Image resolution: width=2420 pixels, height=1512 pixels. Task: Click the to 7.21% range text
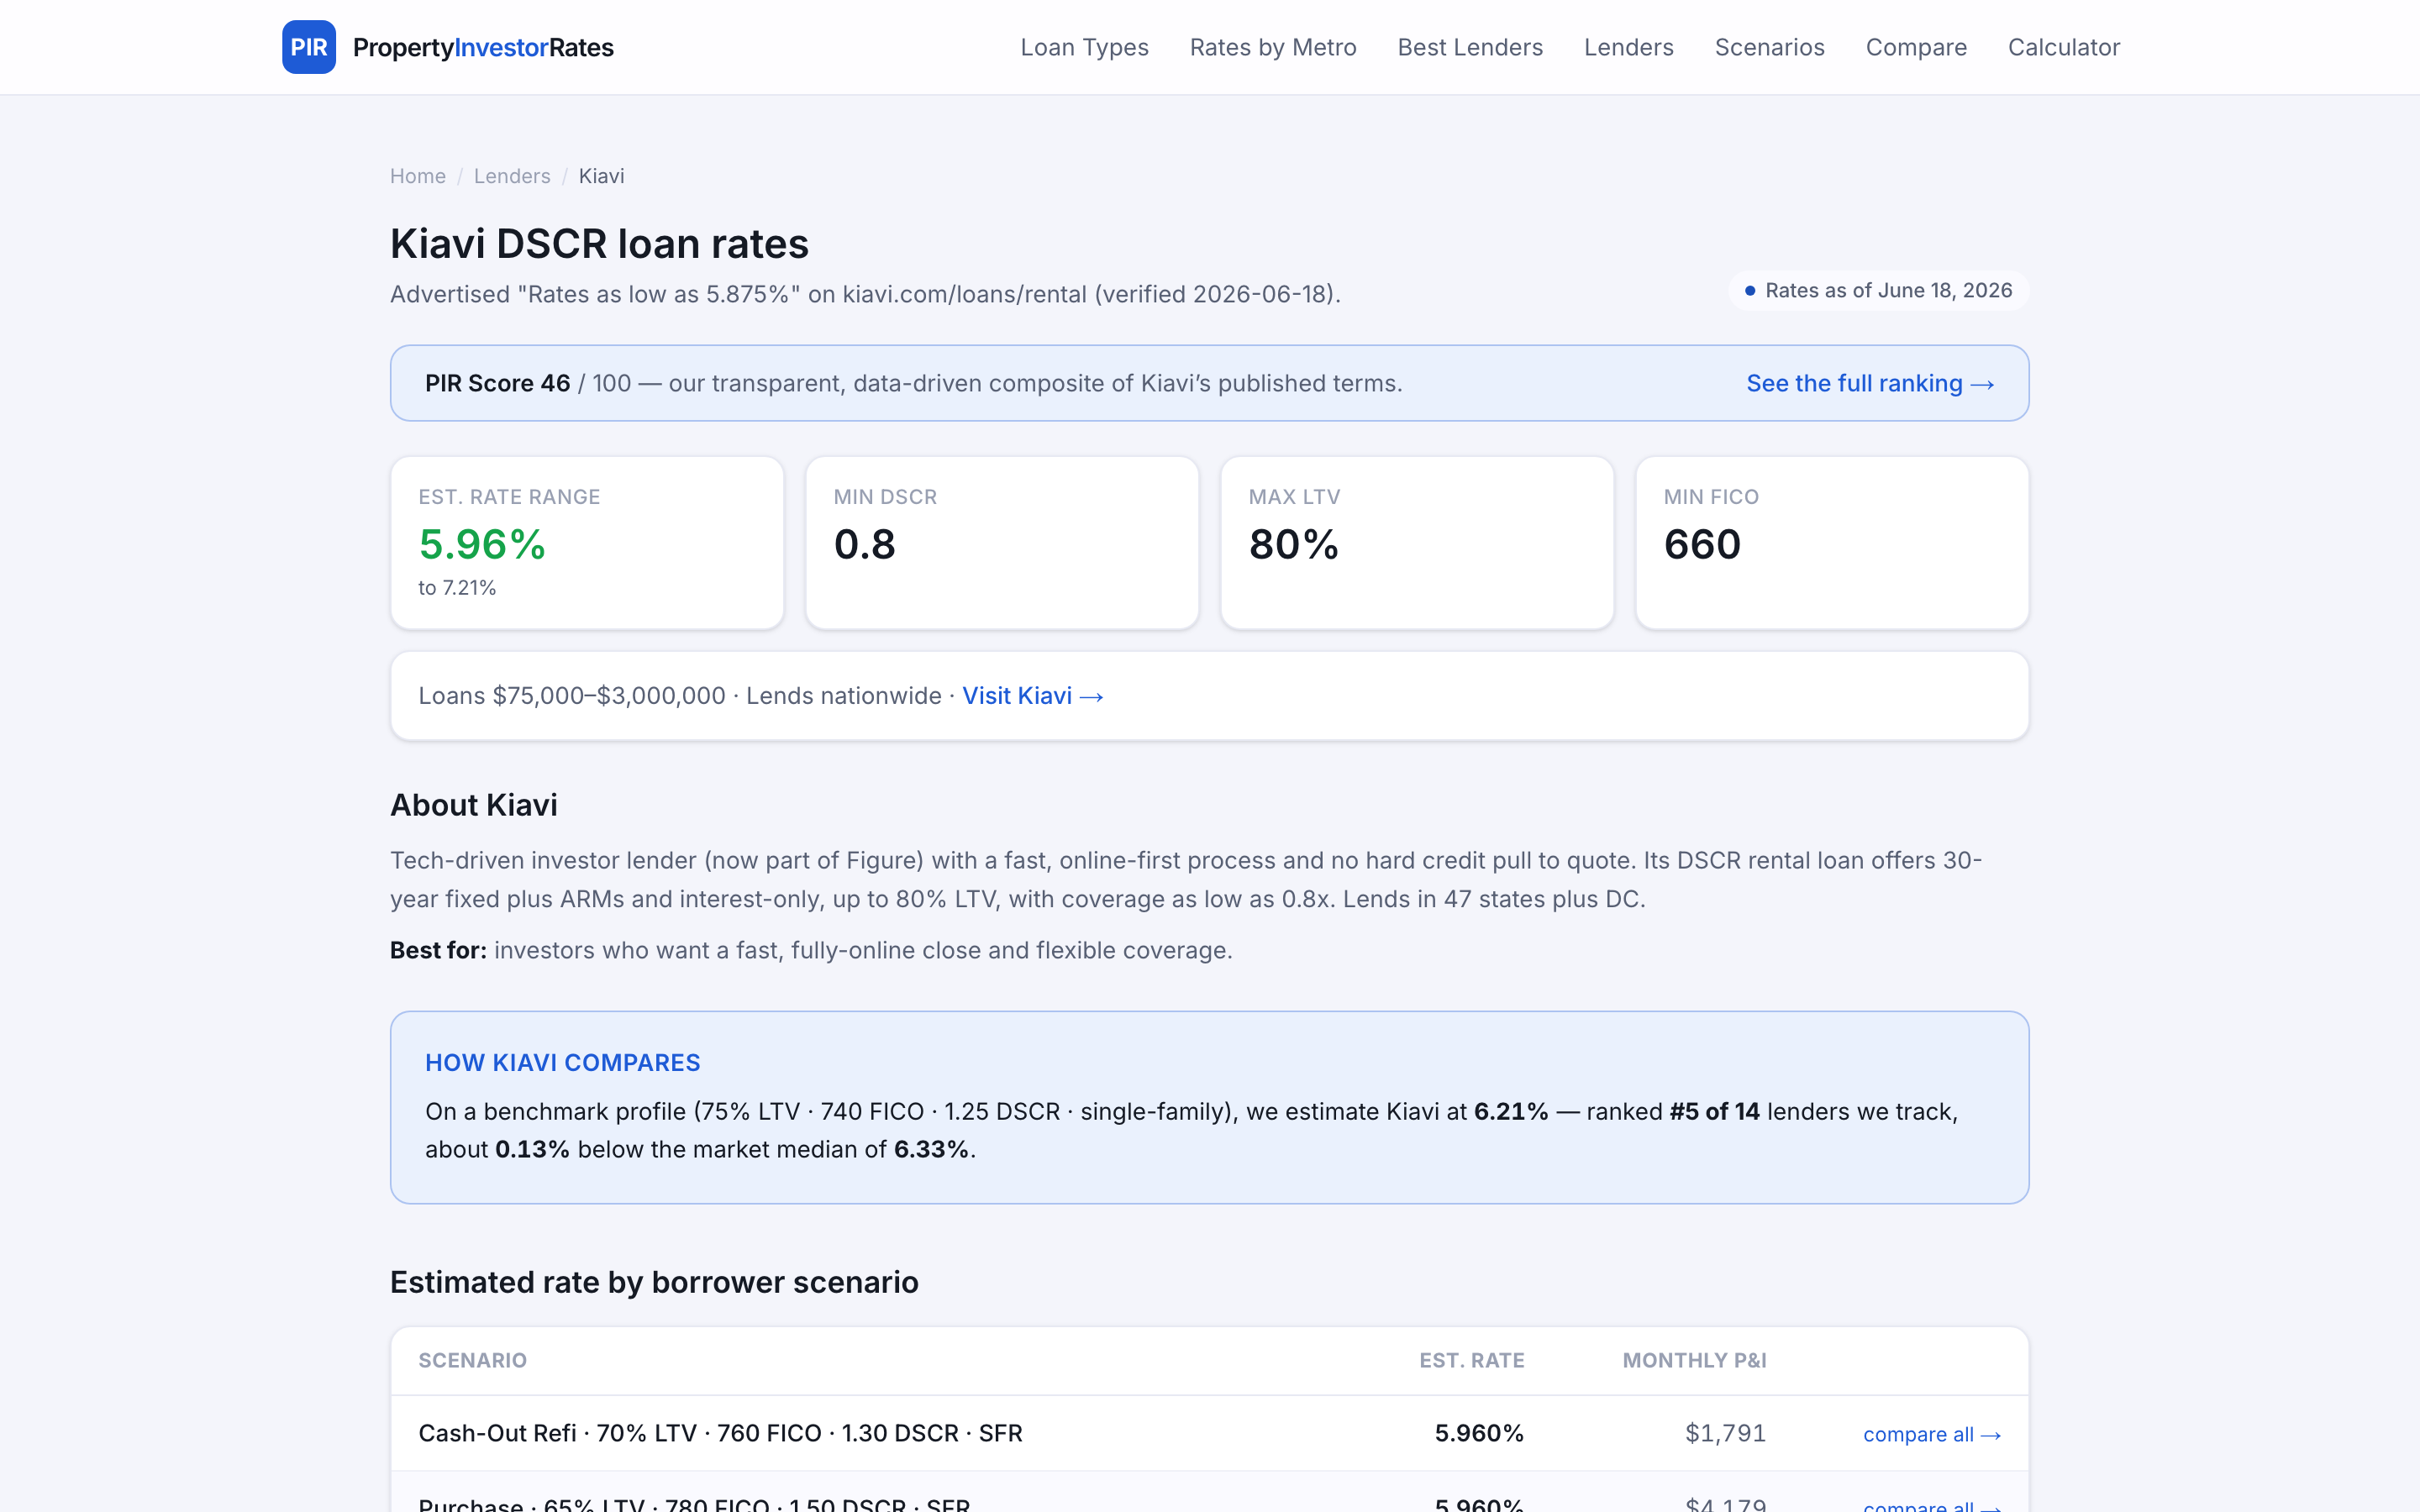tap(457, 588)
